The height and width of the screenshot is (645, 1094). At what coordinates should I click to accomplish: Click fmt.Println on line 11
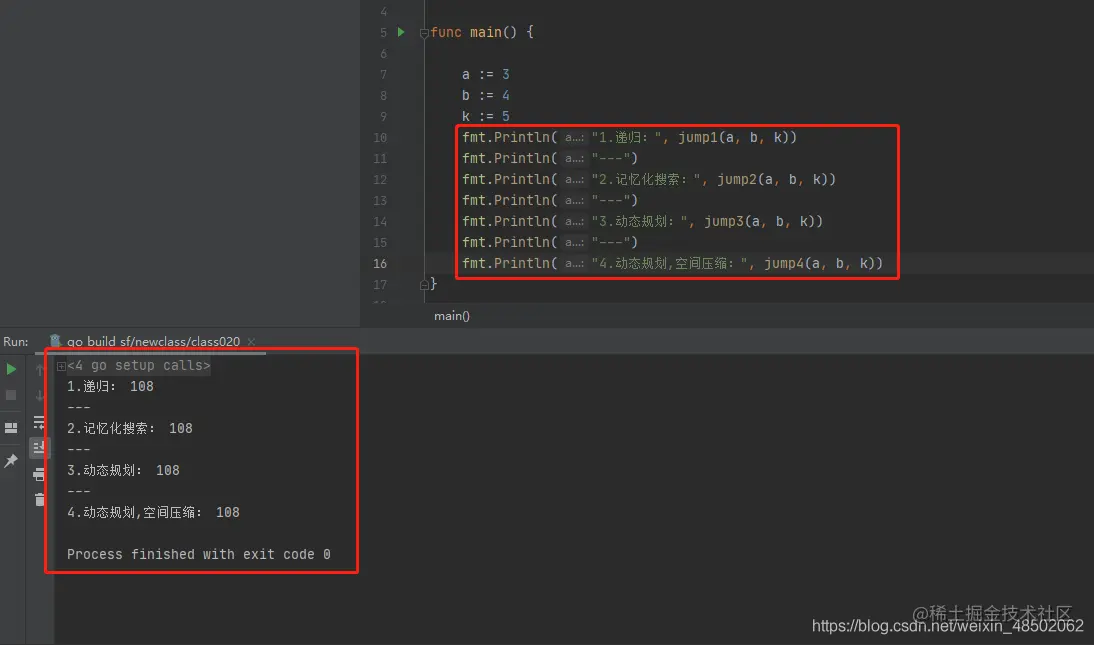[x=506, y=158]
